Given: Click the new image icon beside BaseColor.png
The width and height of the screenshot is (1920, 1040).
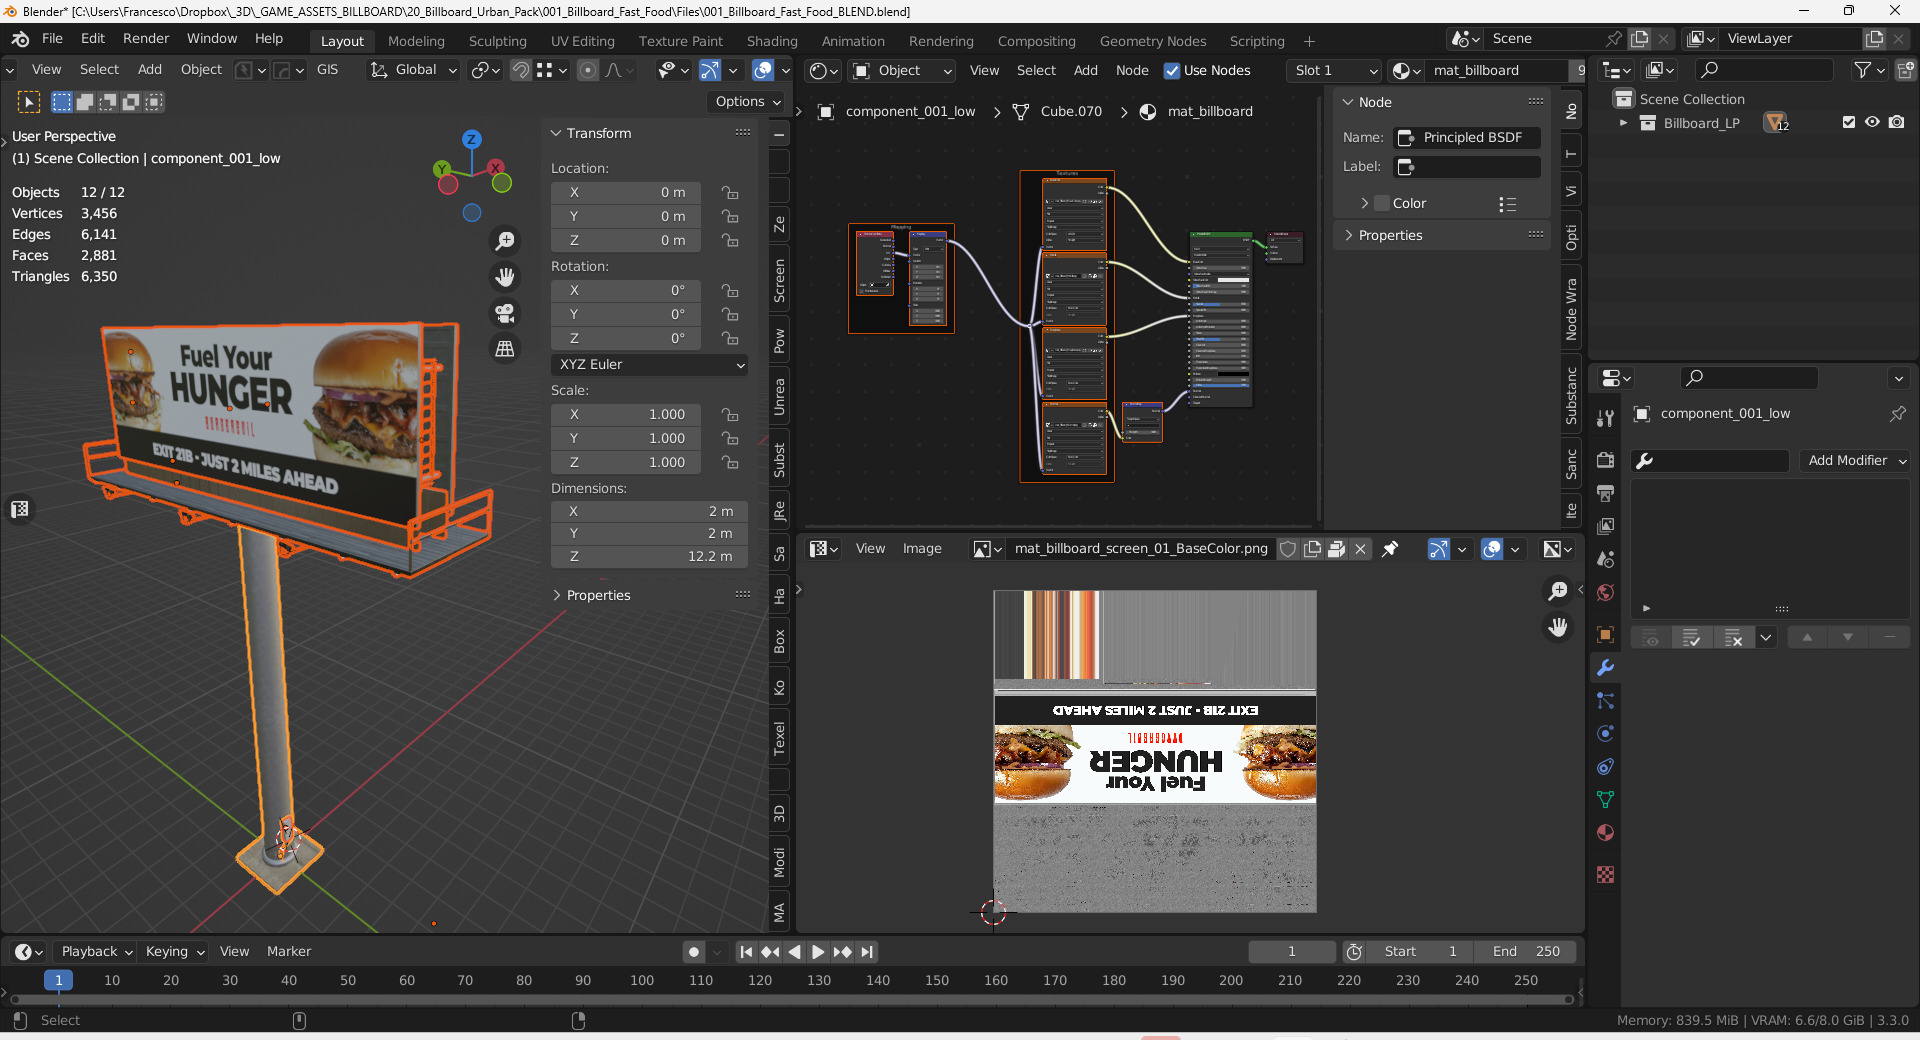Looking at the screenshot, I should [x=1312, y=549].
